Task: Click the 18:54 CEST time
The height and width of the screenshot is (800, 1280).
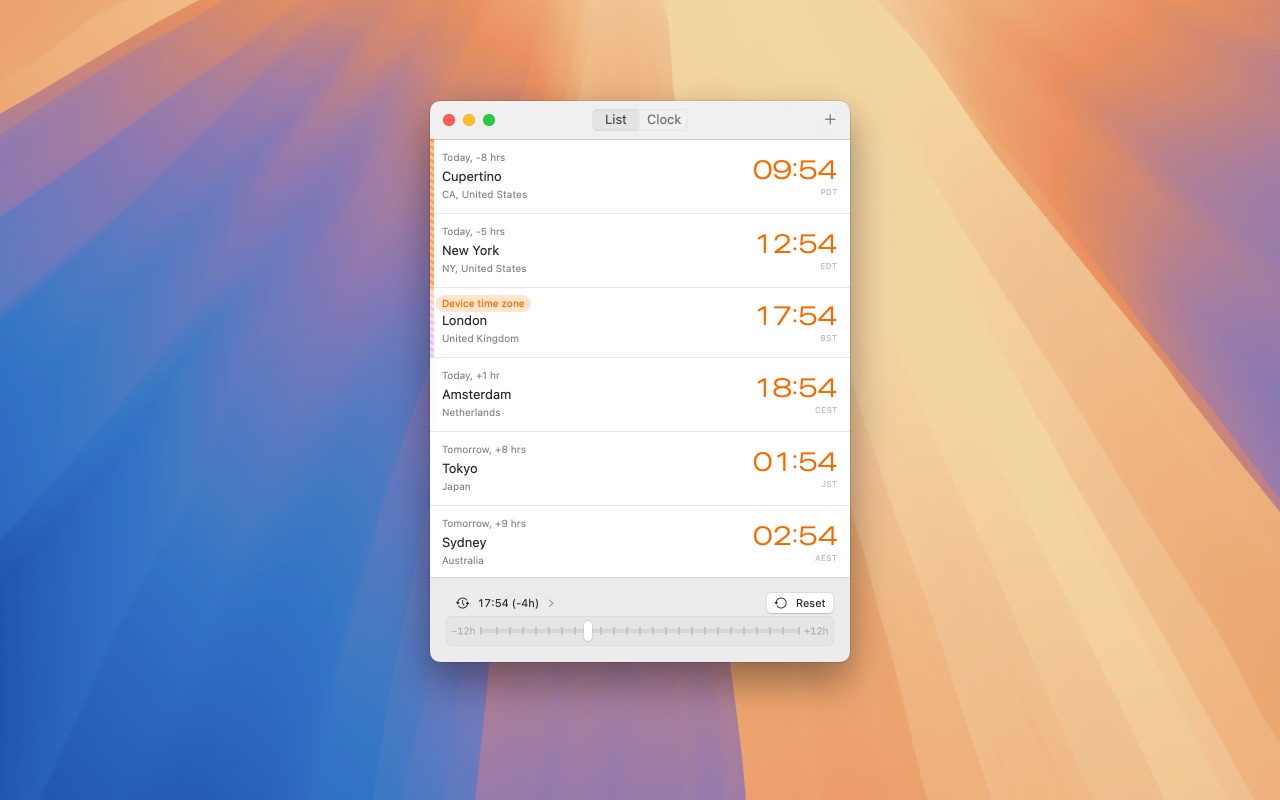Action: click(797, 388)
